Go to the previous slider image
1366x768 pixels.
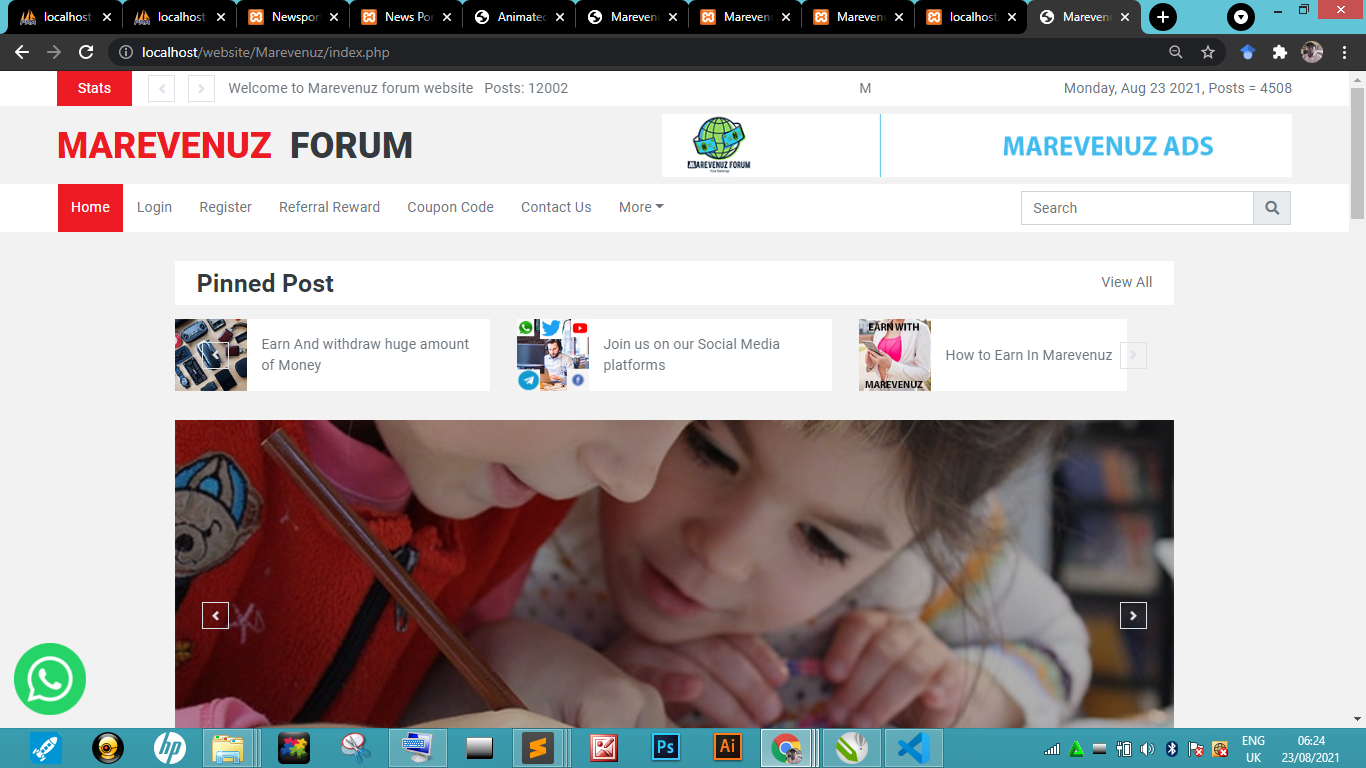[x=215, y=615]
